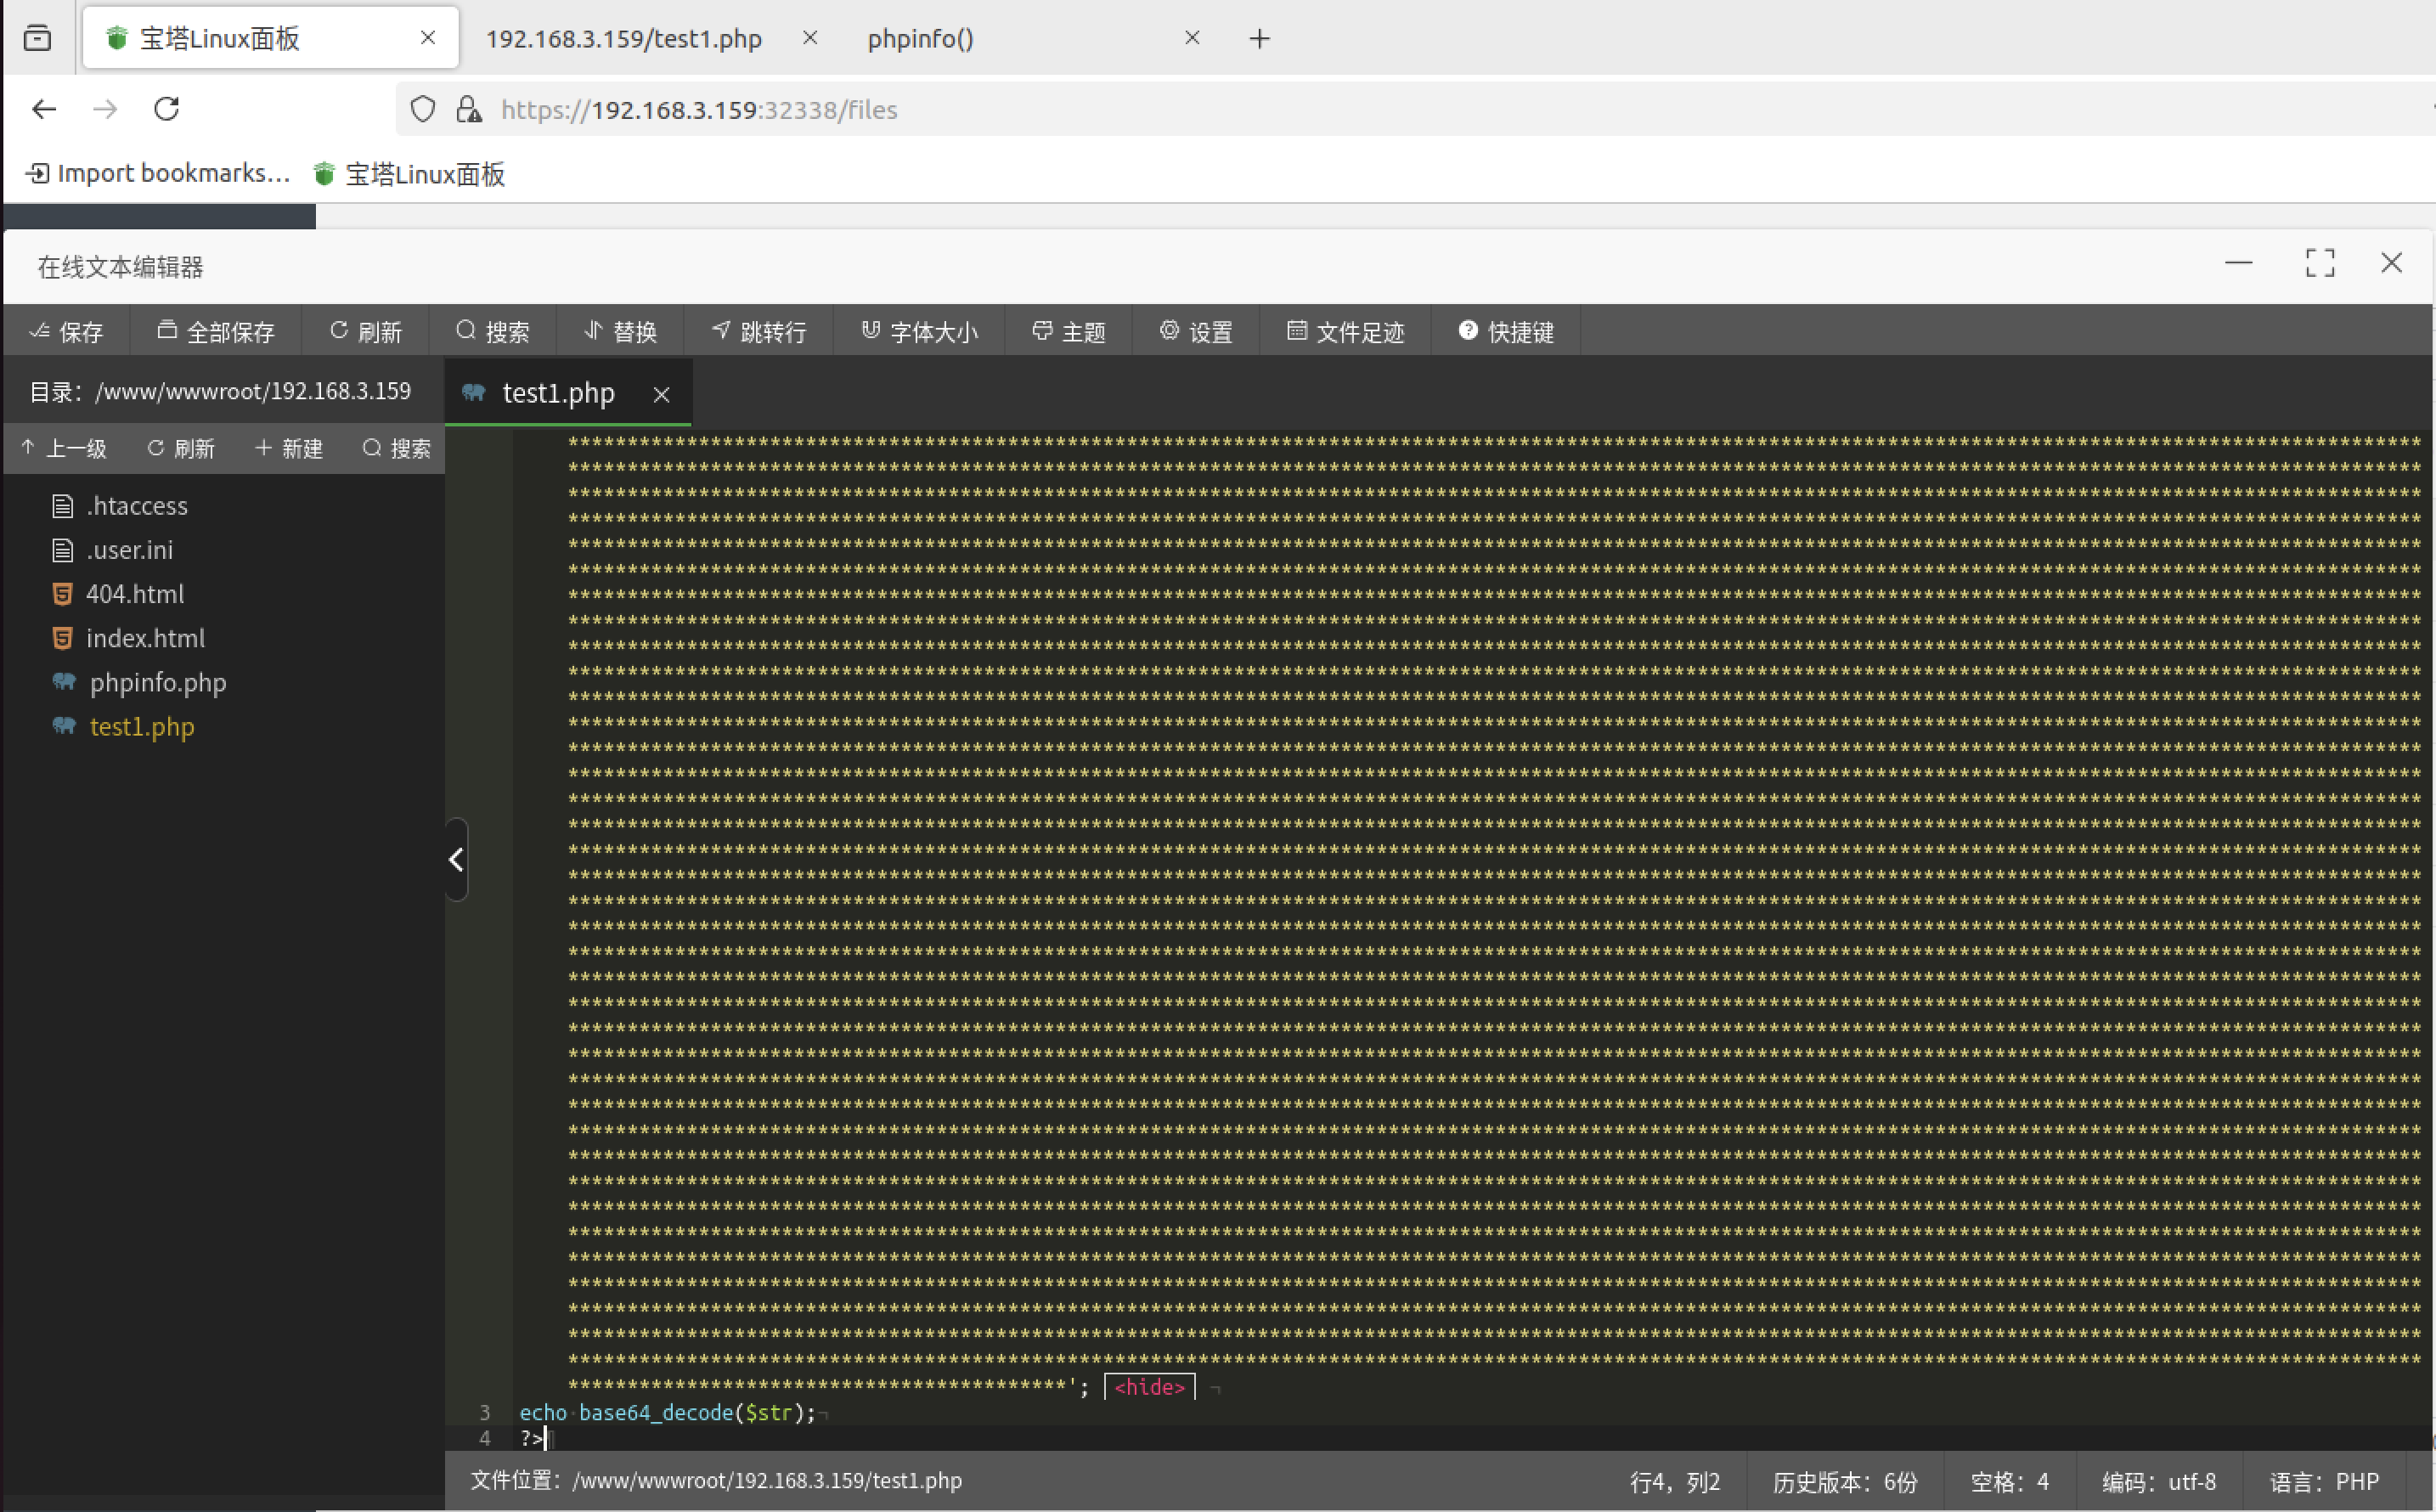The image size is (2436, 1512).
Task: Open the 搜索 search tool in the toolbar
Action: tap(492, 331)
